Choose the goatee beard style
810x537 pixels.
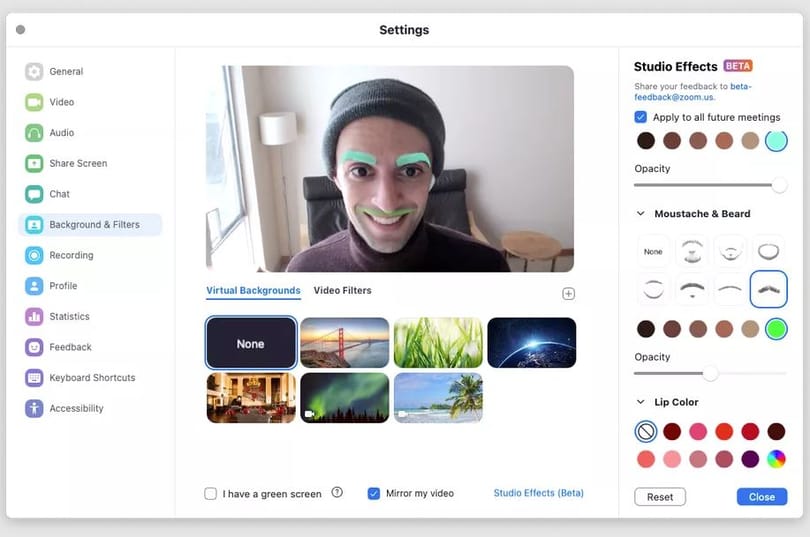[730, 251]
